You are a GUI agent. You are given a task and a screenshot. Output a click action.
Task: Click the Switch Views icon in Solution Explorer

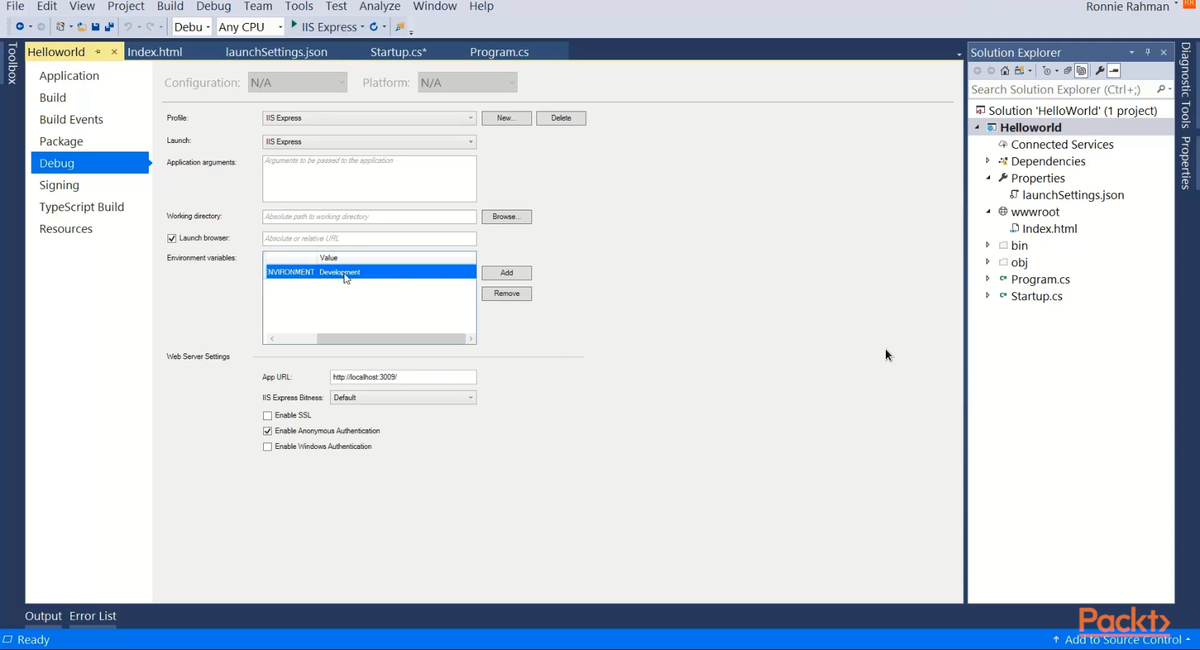coord(1018,71)
